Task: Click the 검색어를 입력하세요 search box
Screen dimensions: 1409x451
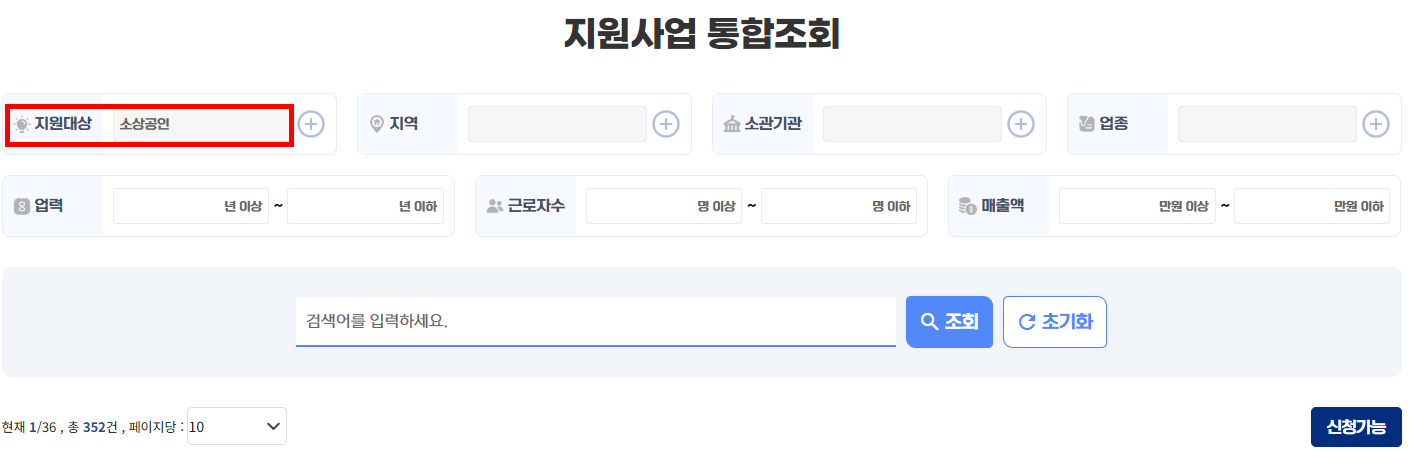Action: coord(596,322)
